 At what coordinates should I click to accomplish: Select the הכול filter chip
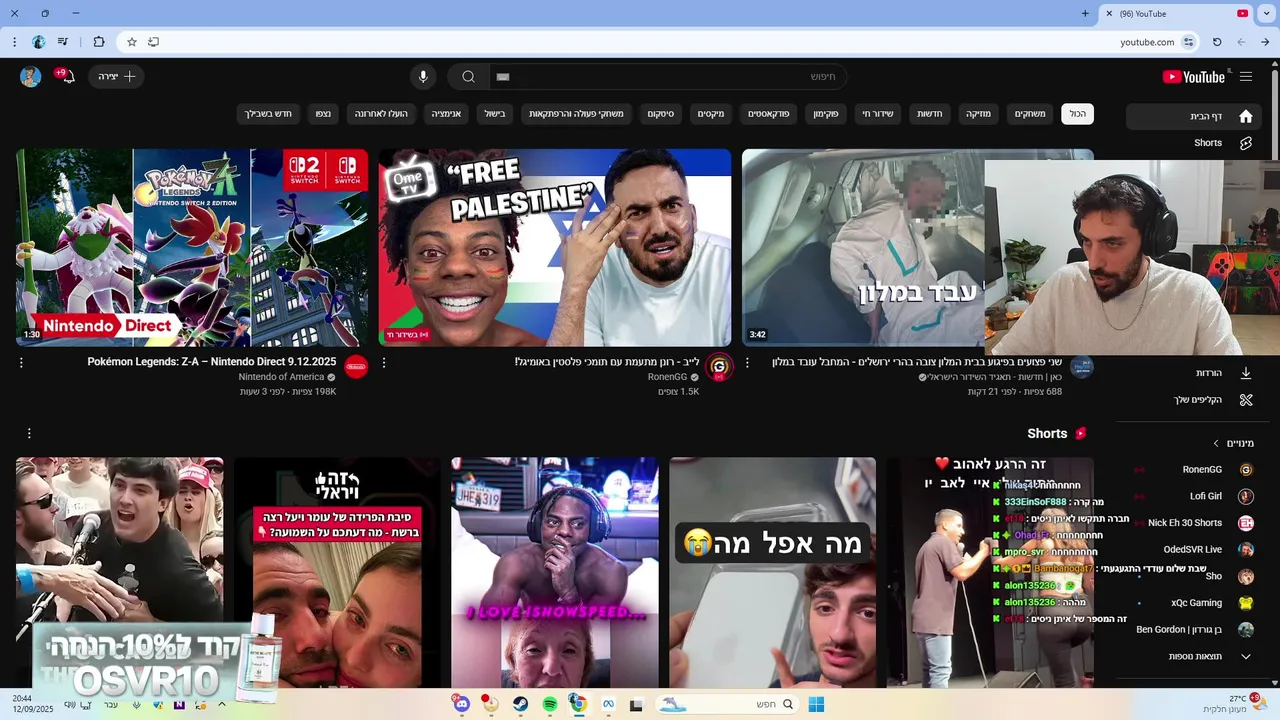pyautogui.click(x=1077, y=114)
